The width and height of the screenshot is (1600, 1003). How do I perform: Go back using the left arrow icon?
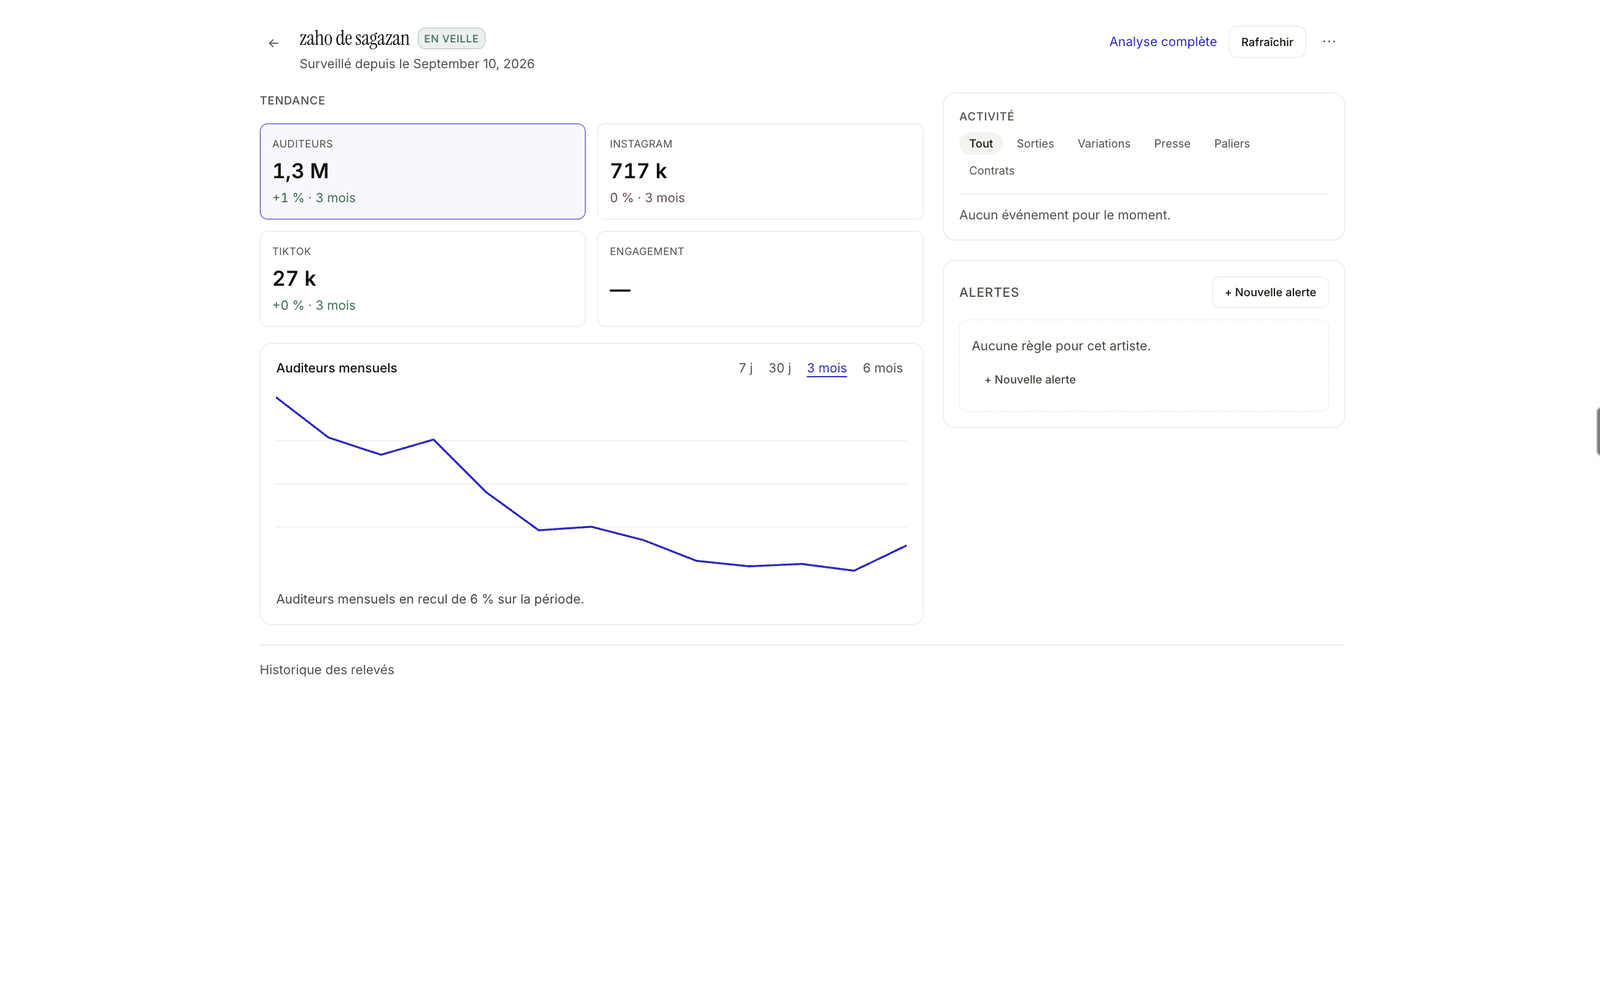(273, 43)
